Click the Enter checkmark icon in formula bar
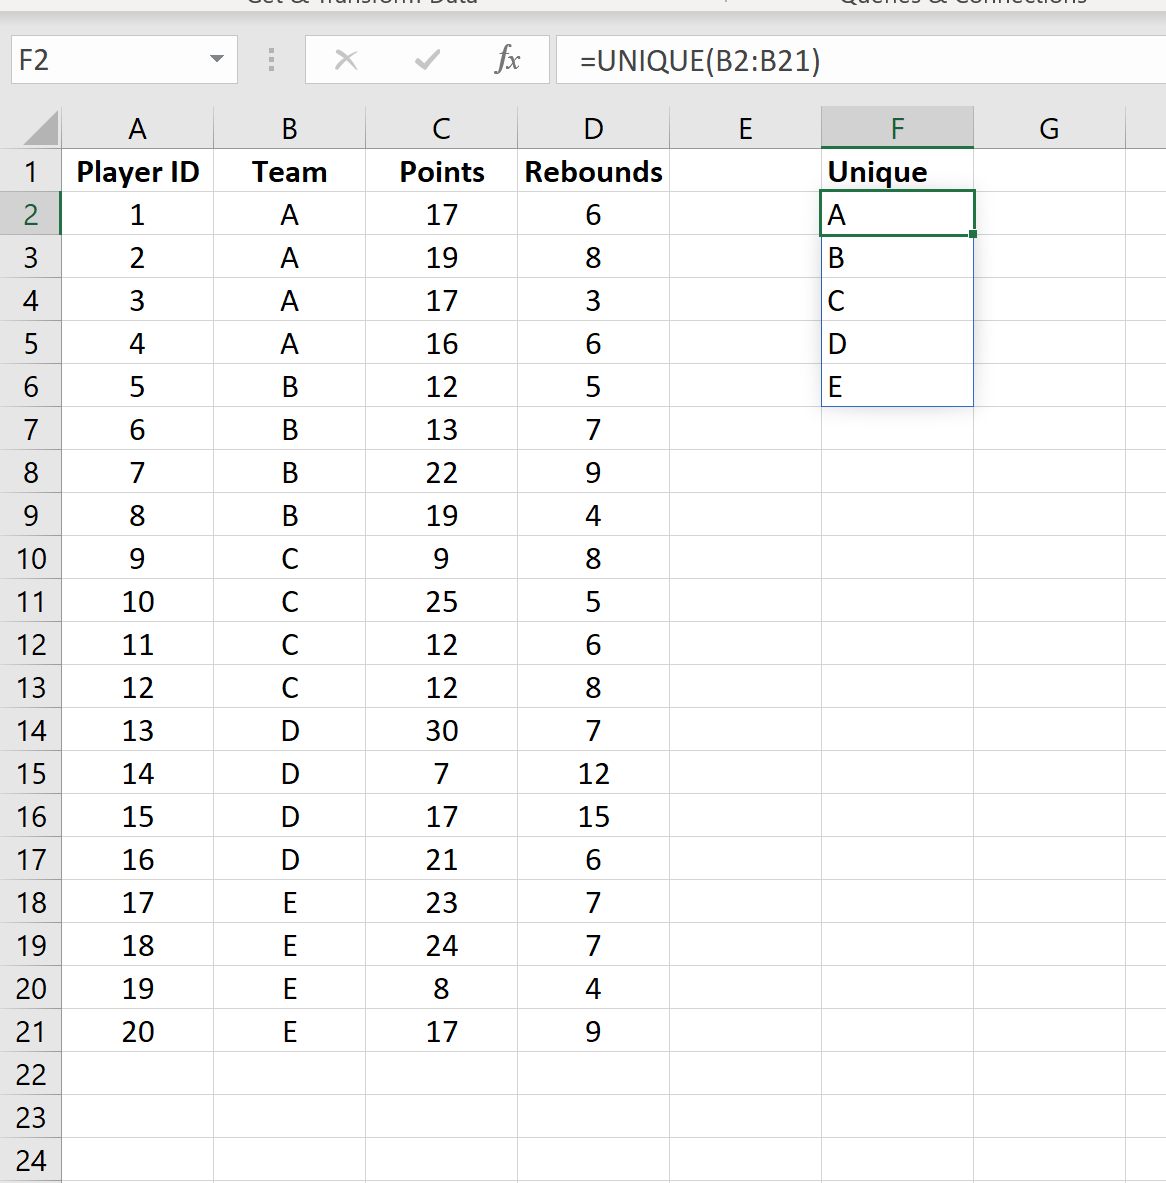 coord(427,60)
